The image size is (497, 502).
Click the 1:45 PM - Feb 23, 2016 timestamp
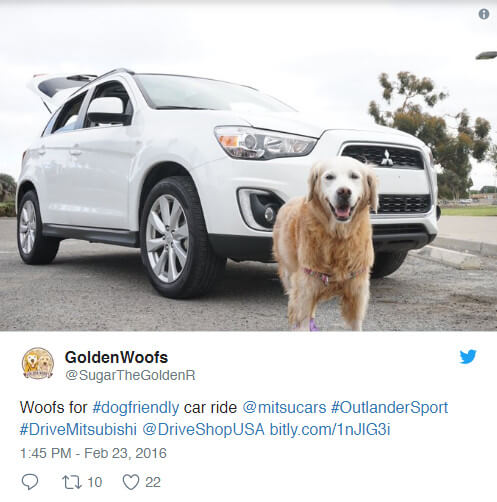click(93, 453)
